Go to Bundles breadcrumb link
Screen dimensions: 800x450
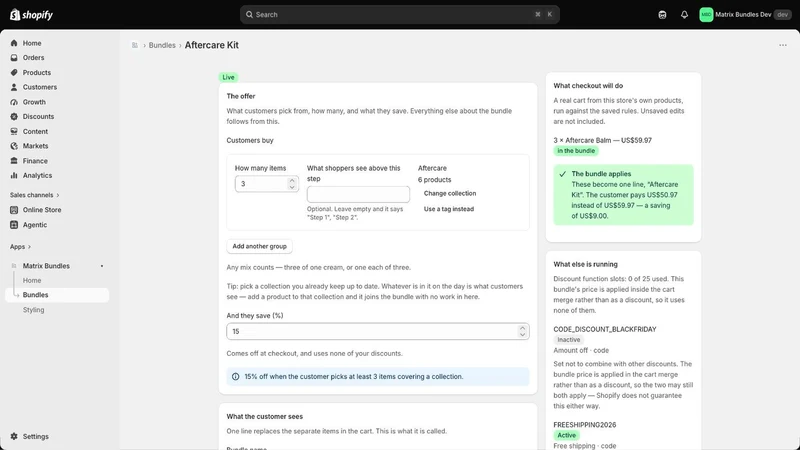coord(162,45)
